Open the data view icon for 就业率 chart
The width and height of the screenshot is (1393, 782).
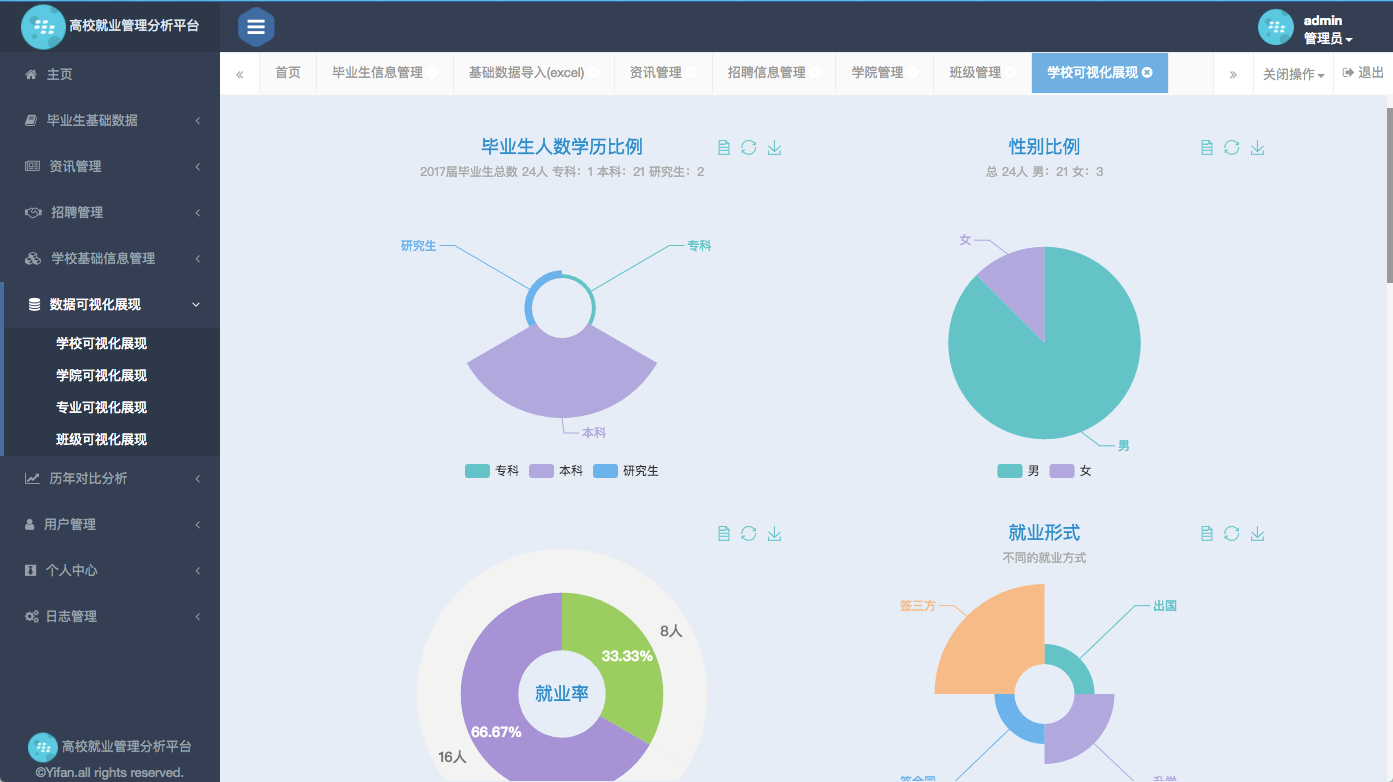[x=724, y=534]
